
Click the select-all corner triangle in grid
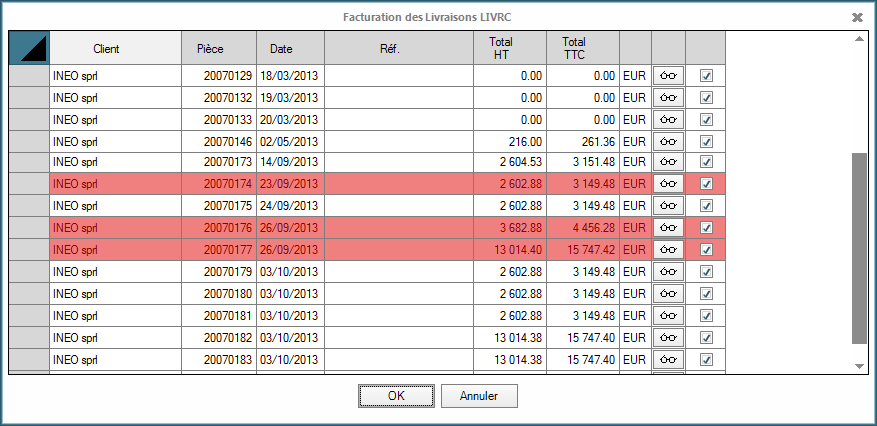(29, 48)
